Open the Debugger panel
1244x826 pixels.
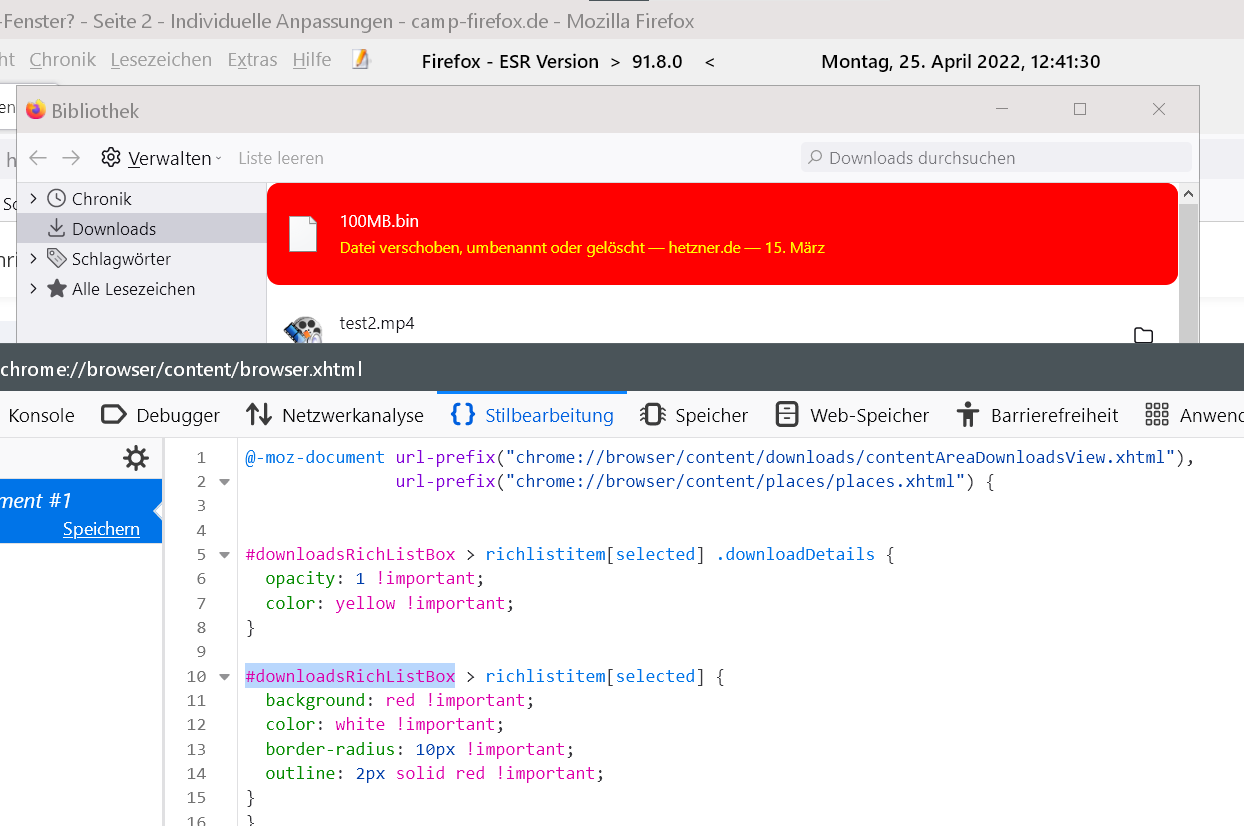(161, 415)
